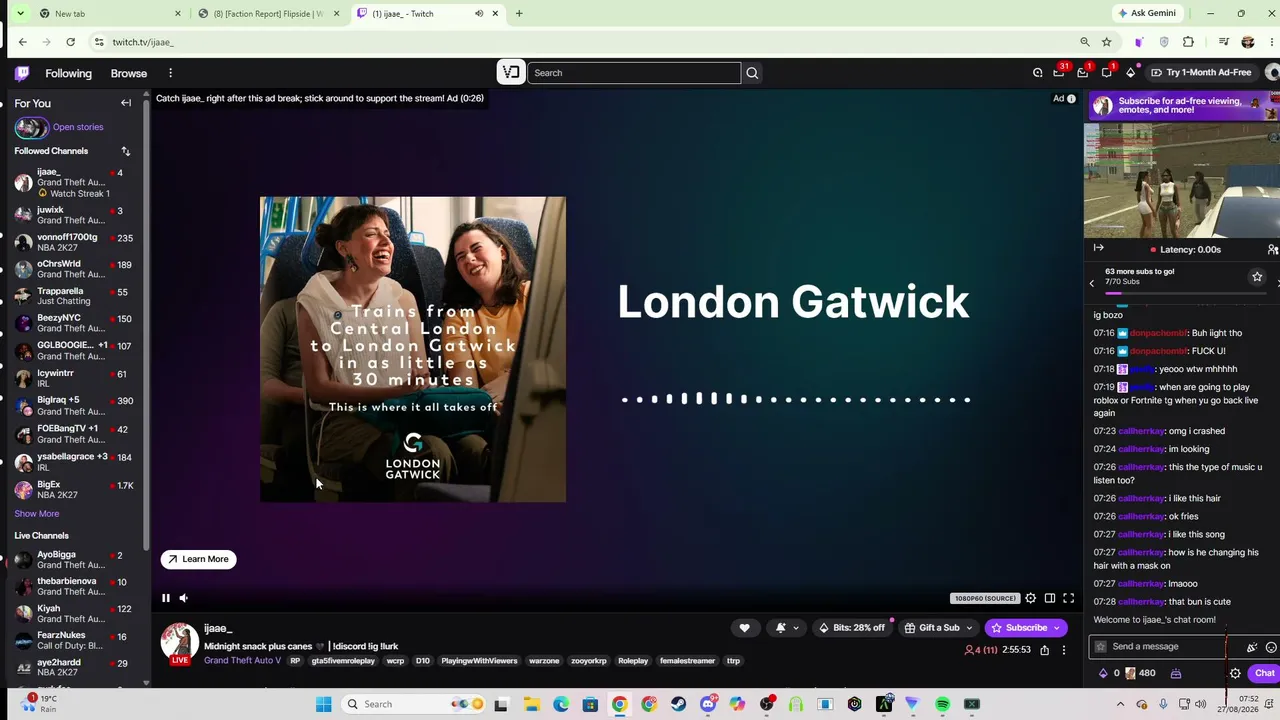
Task: Switch to the New tab browser tab
Action: [x=110, y=14]
